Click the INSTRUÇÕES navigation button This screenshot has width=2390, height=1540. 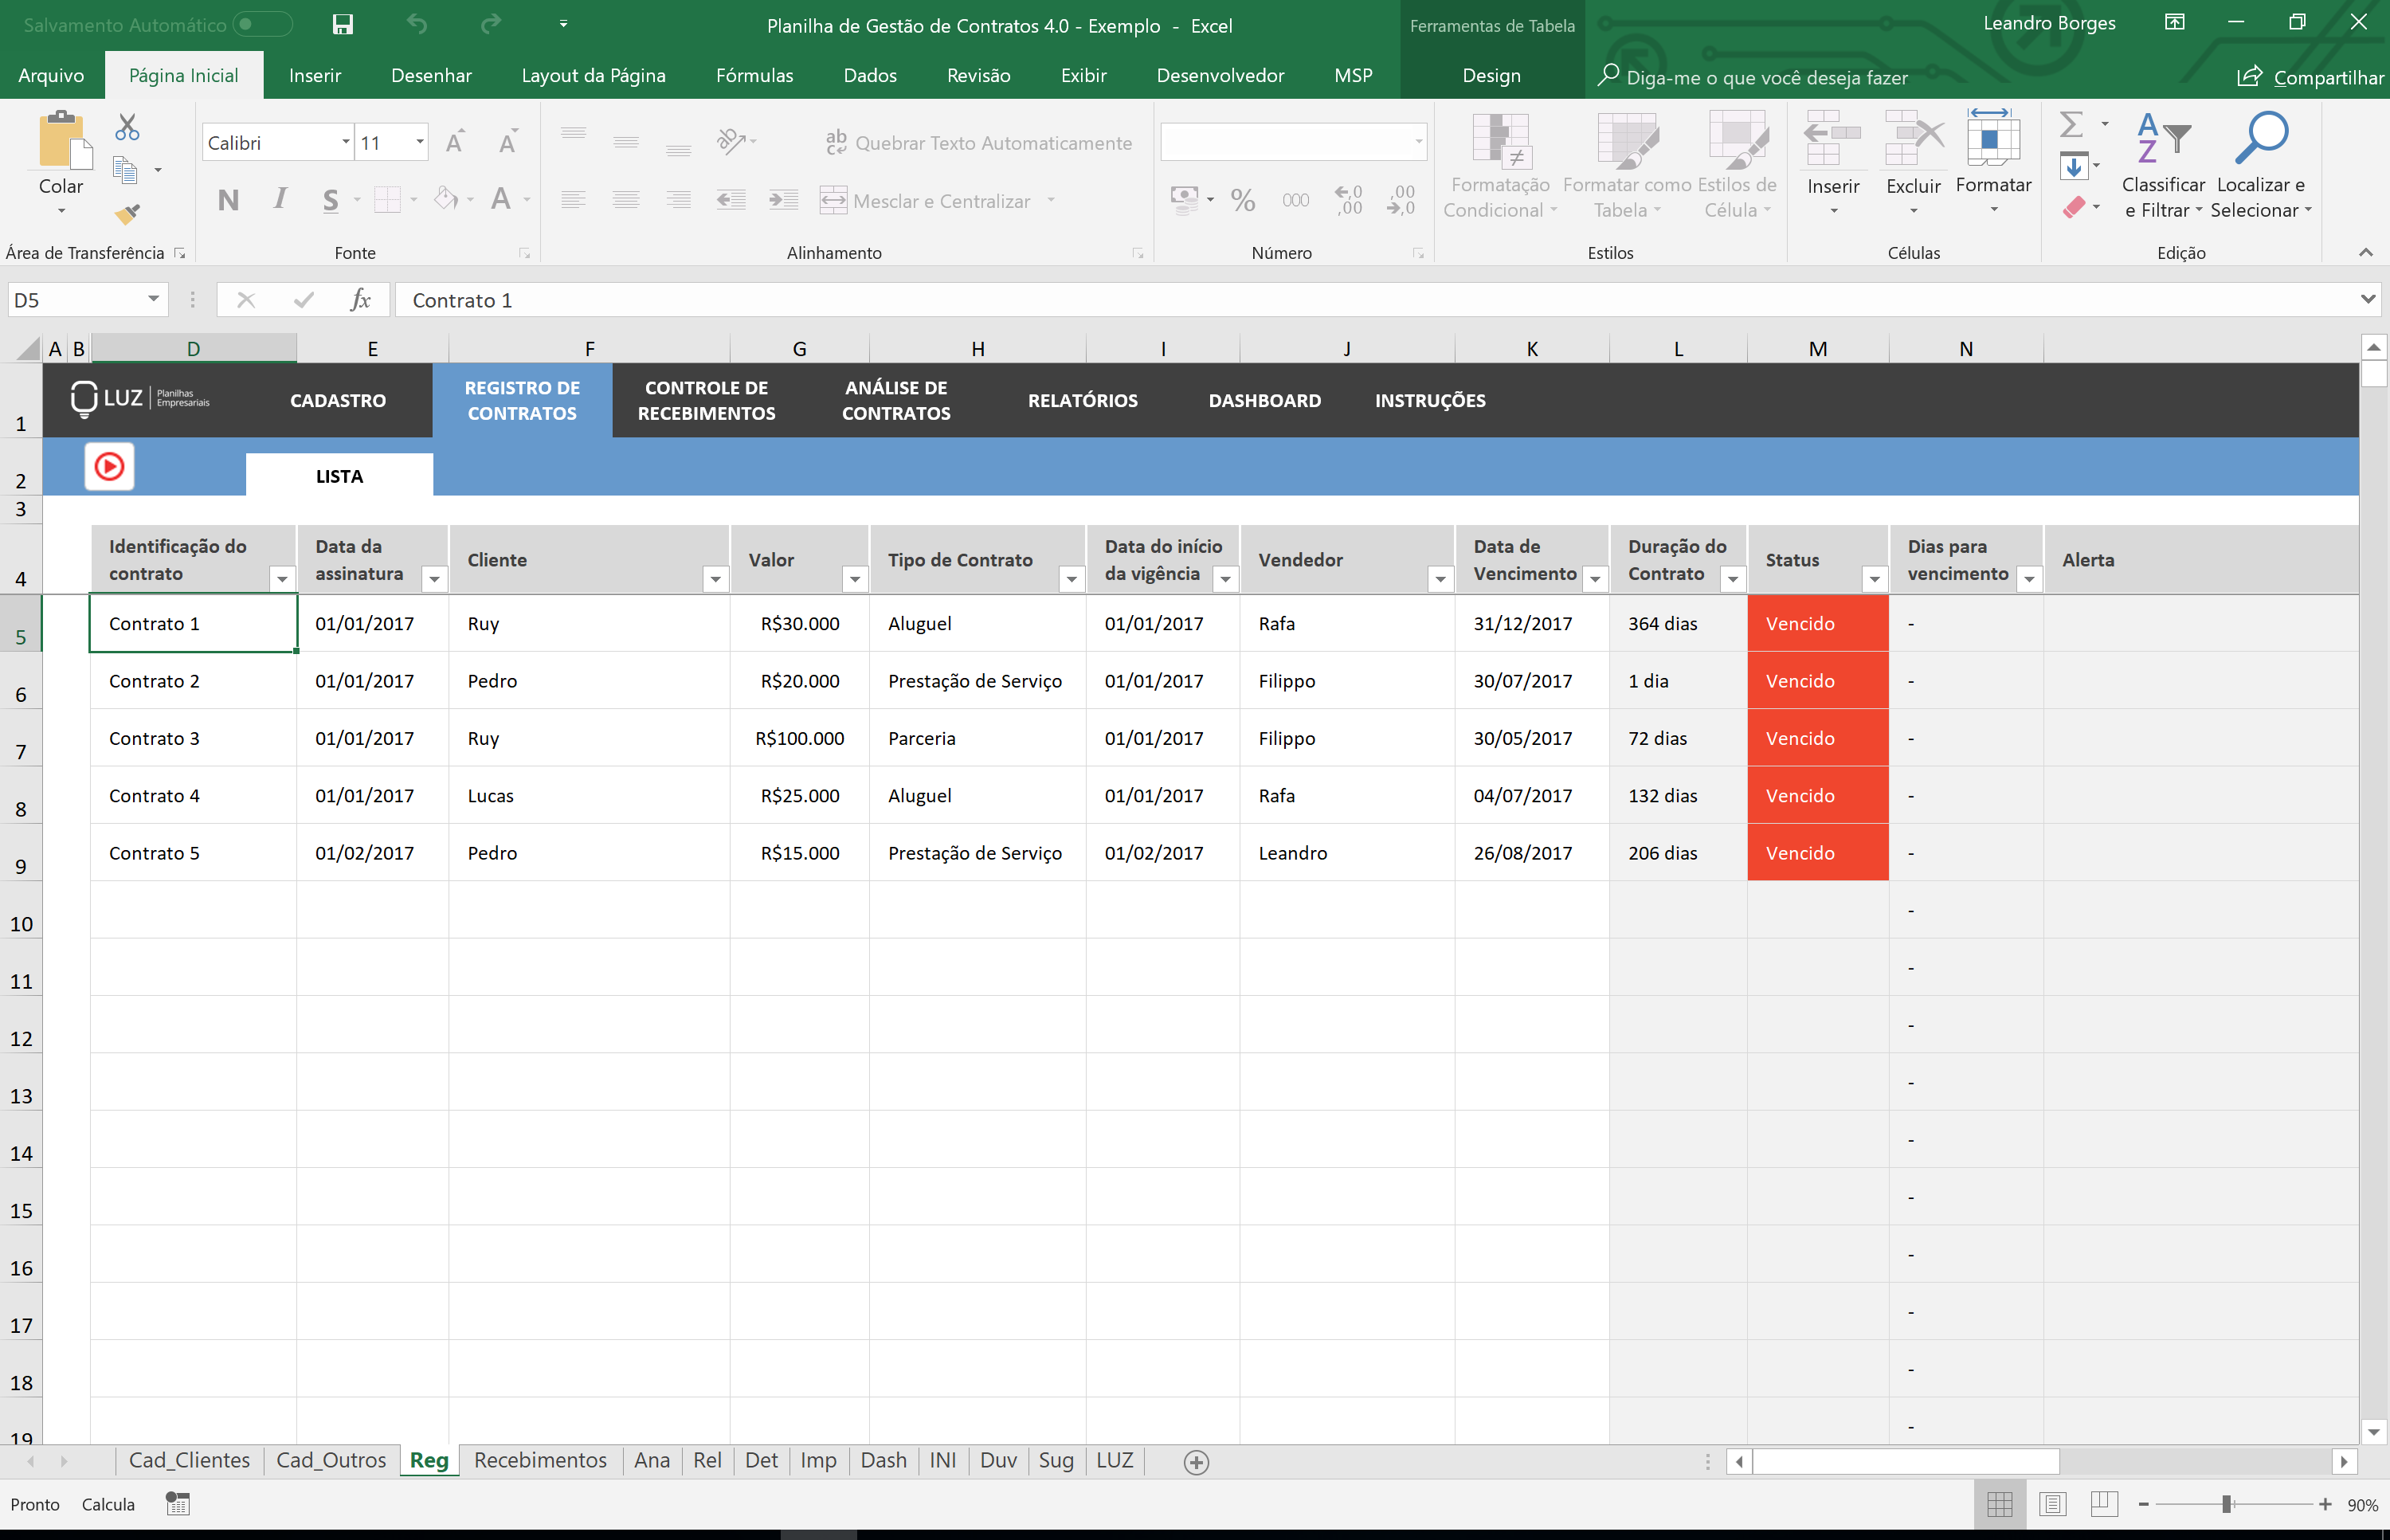[1430, 400]
